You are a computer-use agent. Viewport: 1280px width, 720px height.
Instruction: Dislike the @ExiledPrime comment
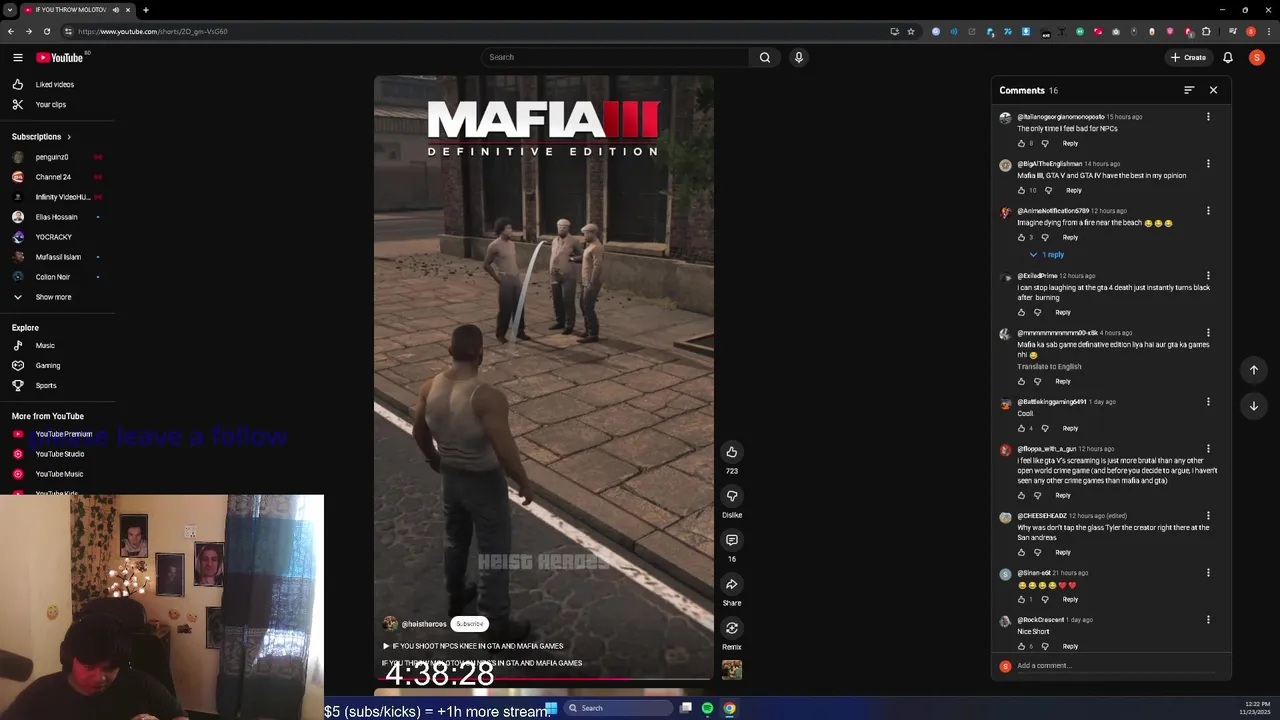[1038, 312]
